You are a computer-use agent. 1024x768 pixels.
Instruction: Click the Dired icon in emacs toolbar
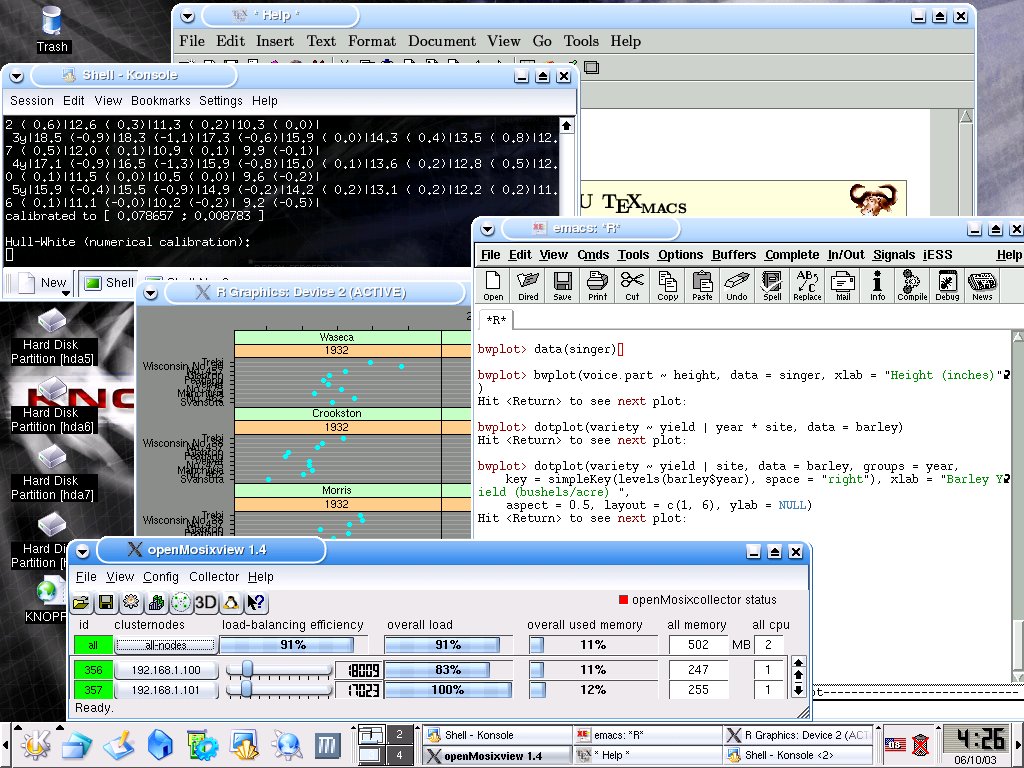[x=528, y=285]
